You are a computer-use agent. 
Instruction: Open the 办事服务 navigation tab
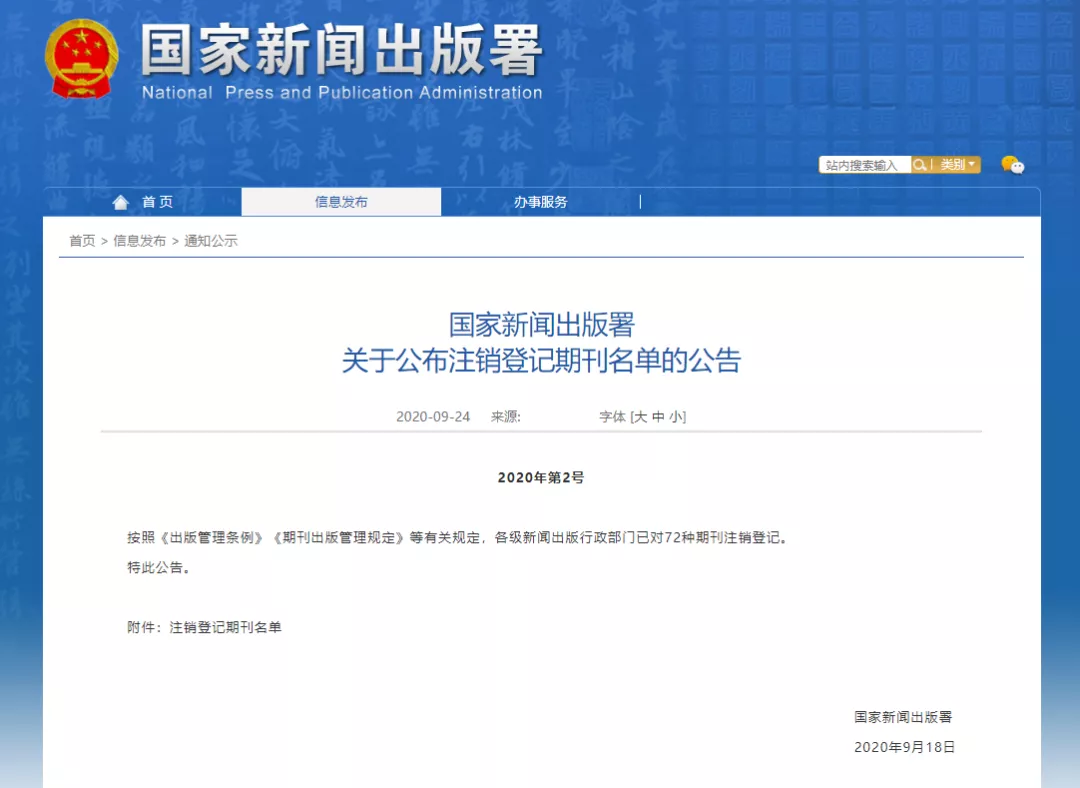pyautogui.click(x=541, y=202)
